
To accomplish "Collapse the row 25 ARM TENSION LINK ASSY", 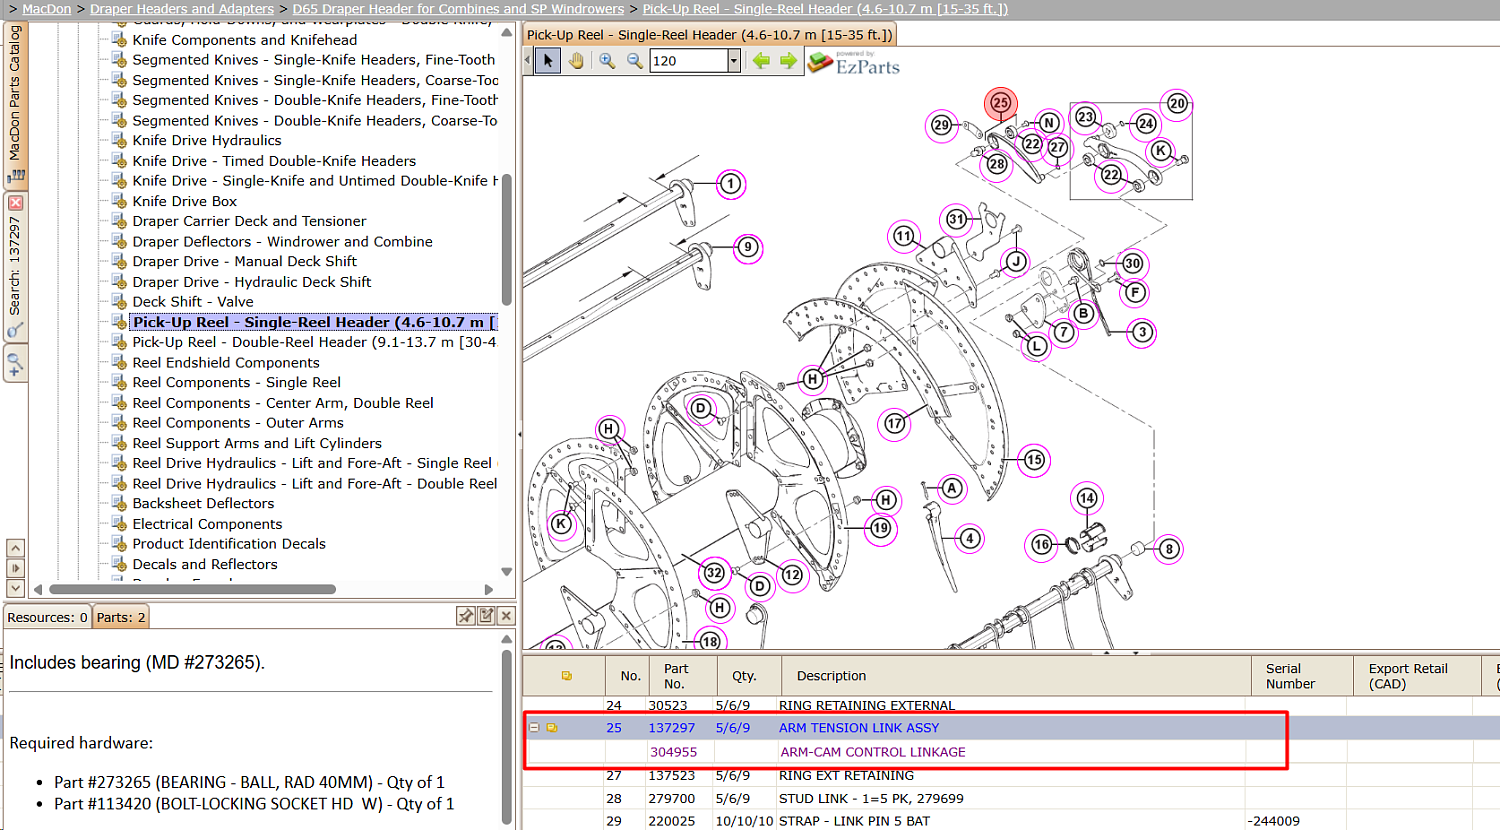I will click(534, 728).
